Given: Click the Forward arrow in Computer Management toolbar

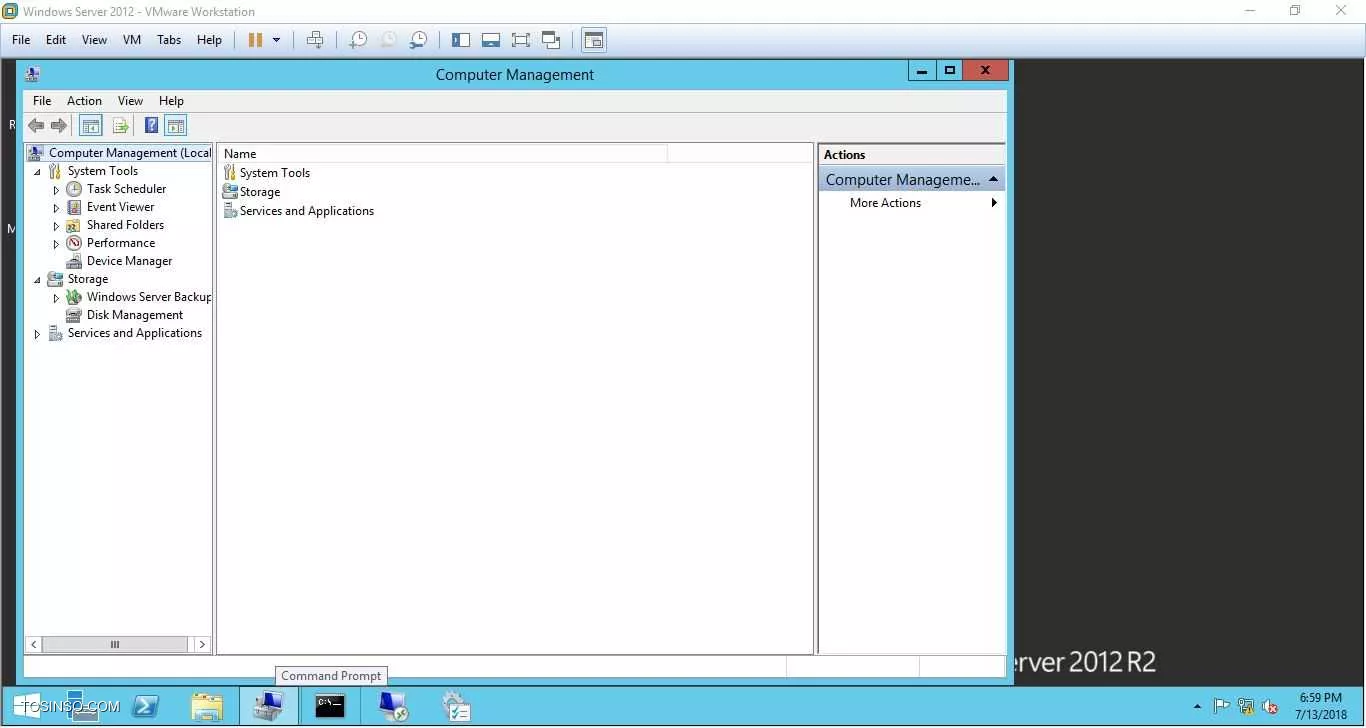Looking at the screenshot, I should click(x=59, y=126).
